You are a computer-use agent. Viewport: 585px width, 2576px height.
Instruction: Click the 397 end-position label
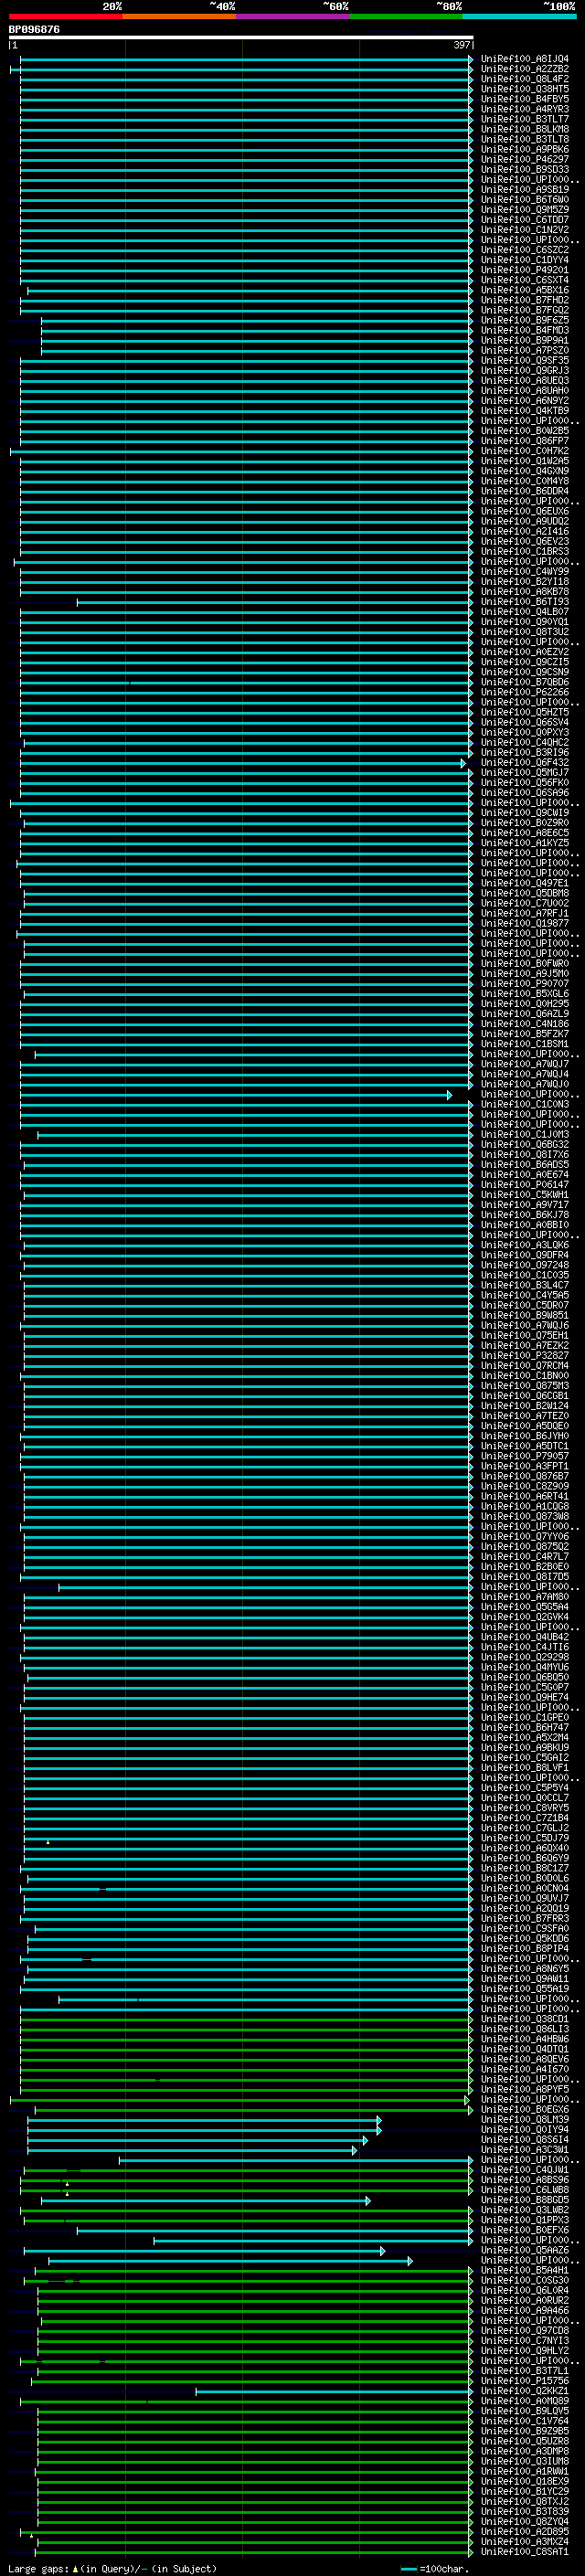(461, 45)
